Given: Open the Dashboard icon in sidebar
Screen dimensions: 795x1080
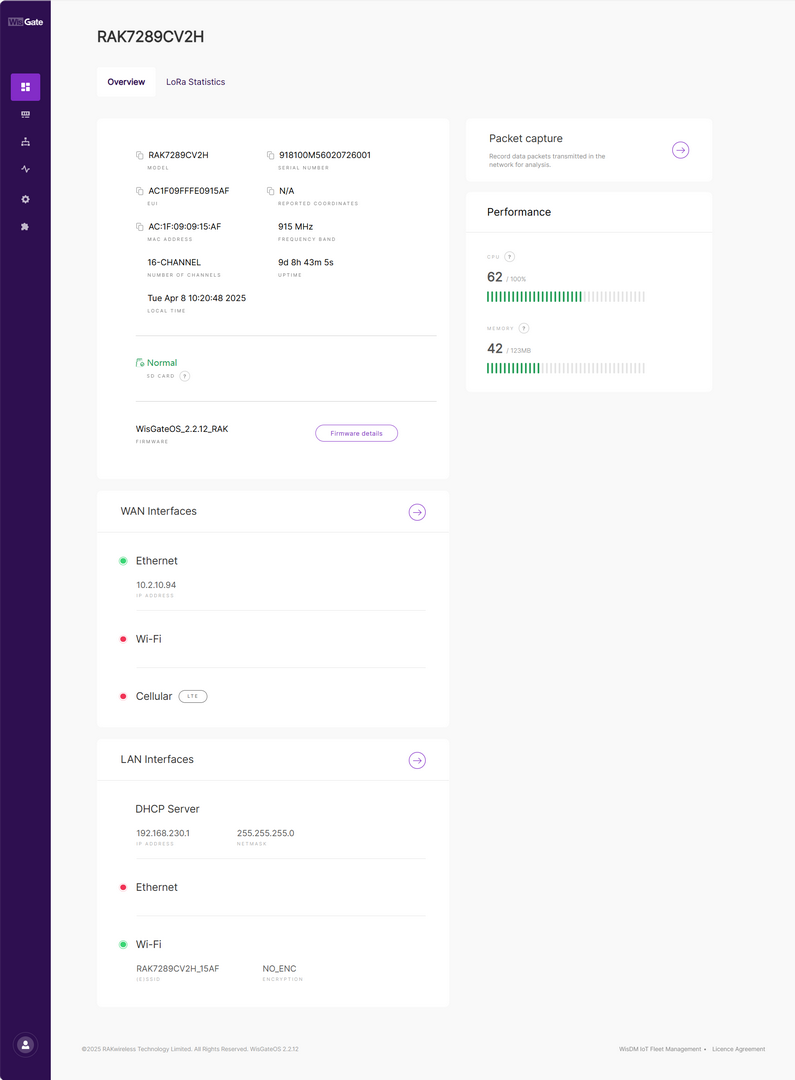Looking at the screenshot, I should [x=25, y=87].
